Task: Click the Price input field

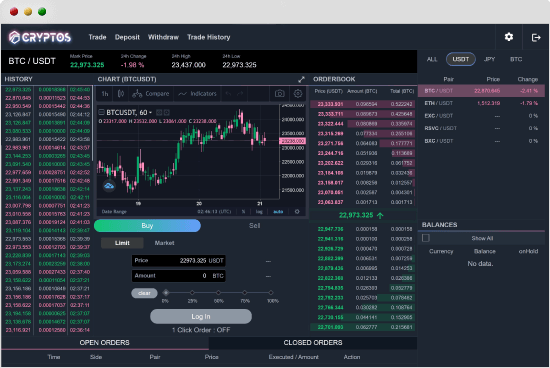Action: [x=179, y=261]
